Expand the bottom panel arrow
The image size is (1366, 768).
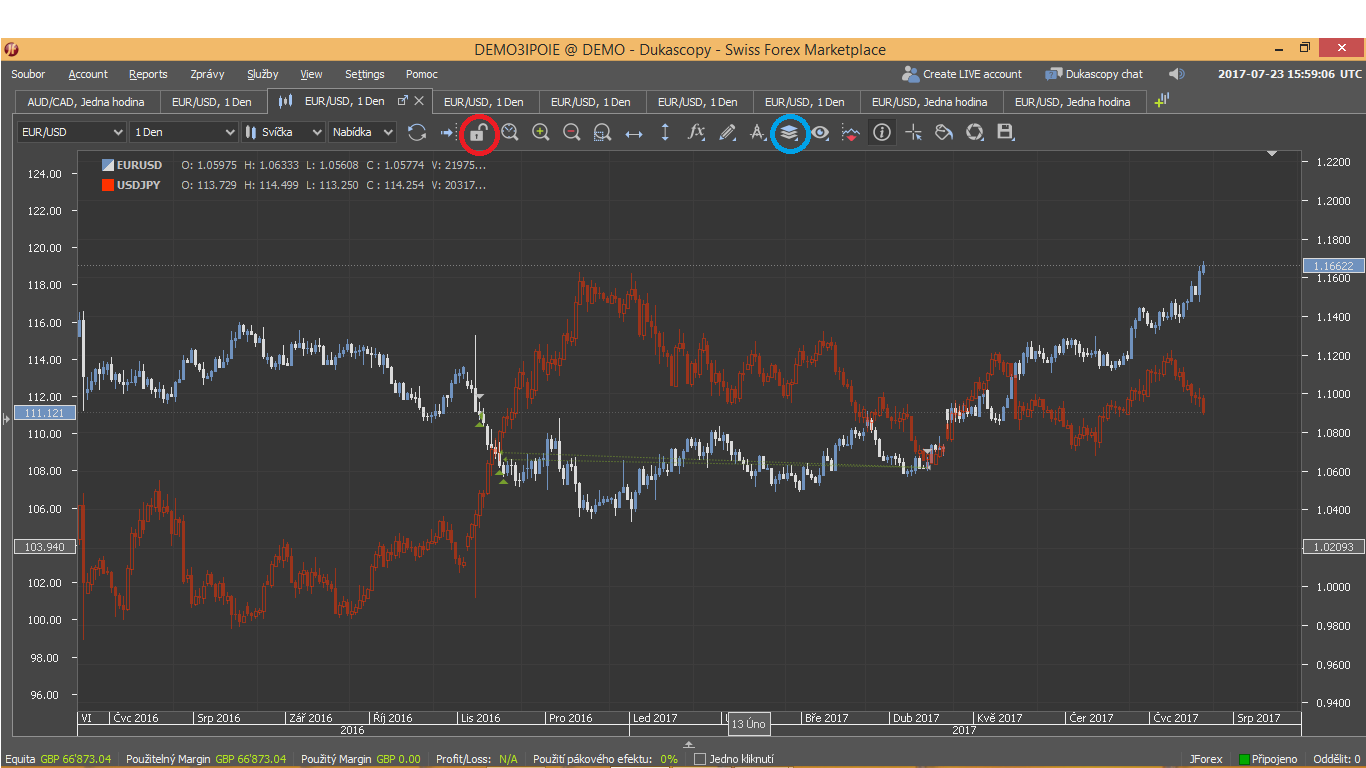coord(688,744)
